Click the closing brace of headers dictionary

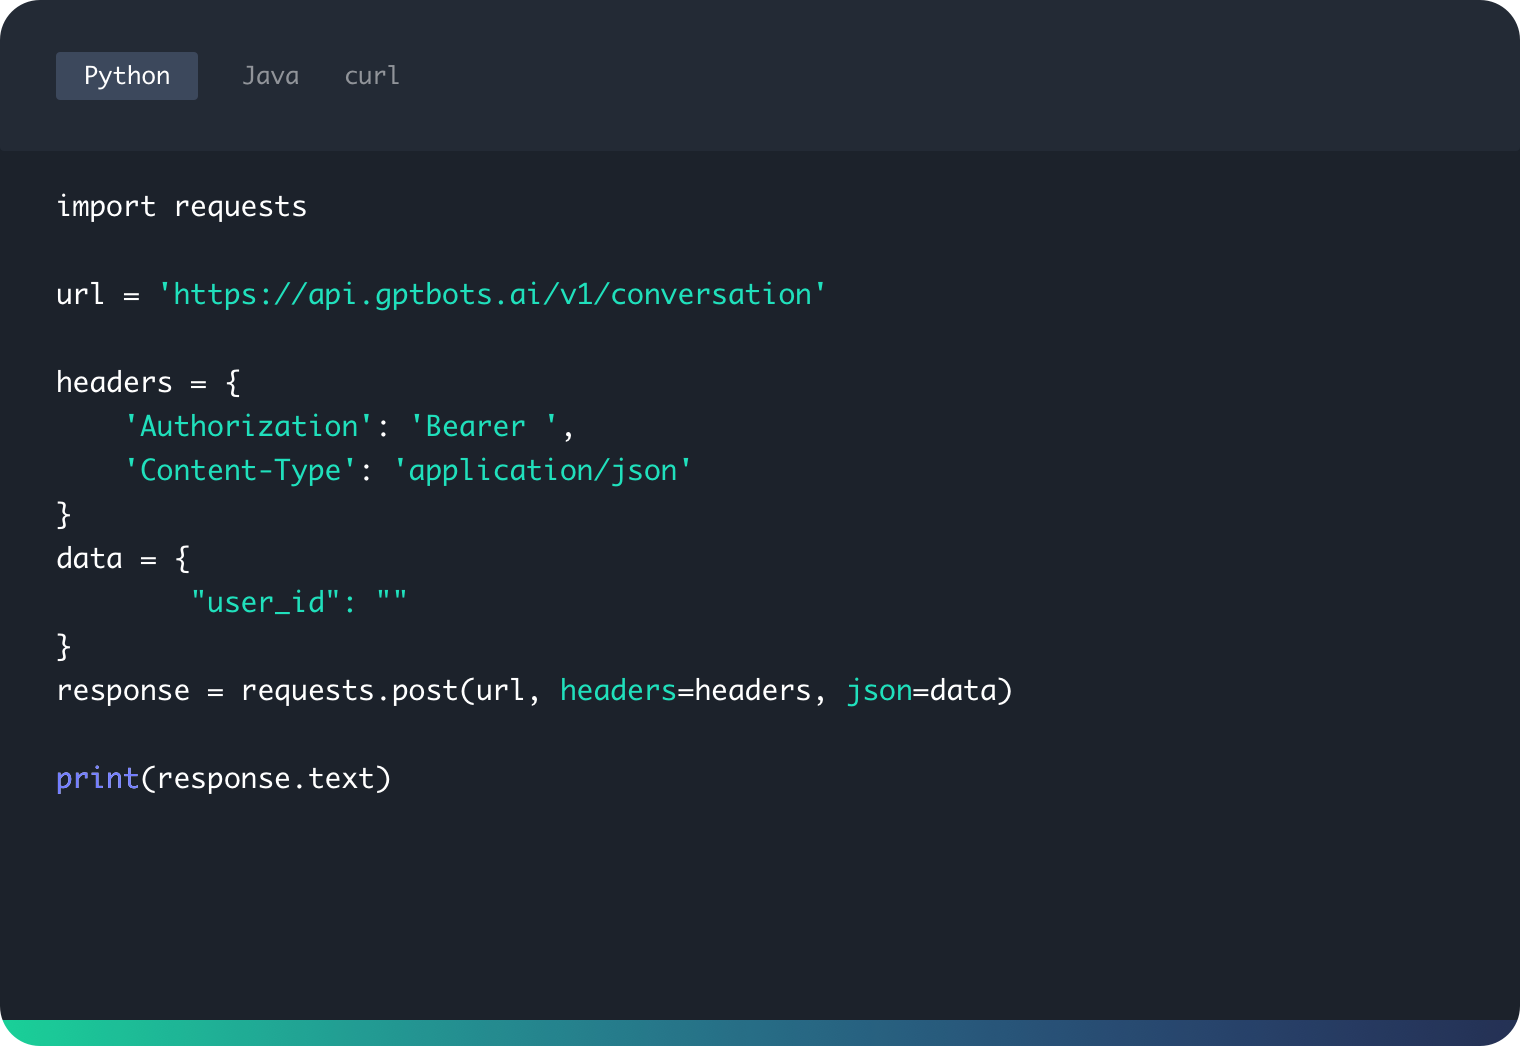pos(64,513)
